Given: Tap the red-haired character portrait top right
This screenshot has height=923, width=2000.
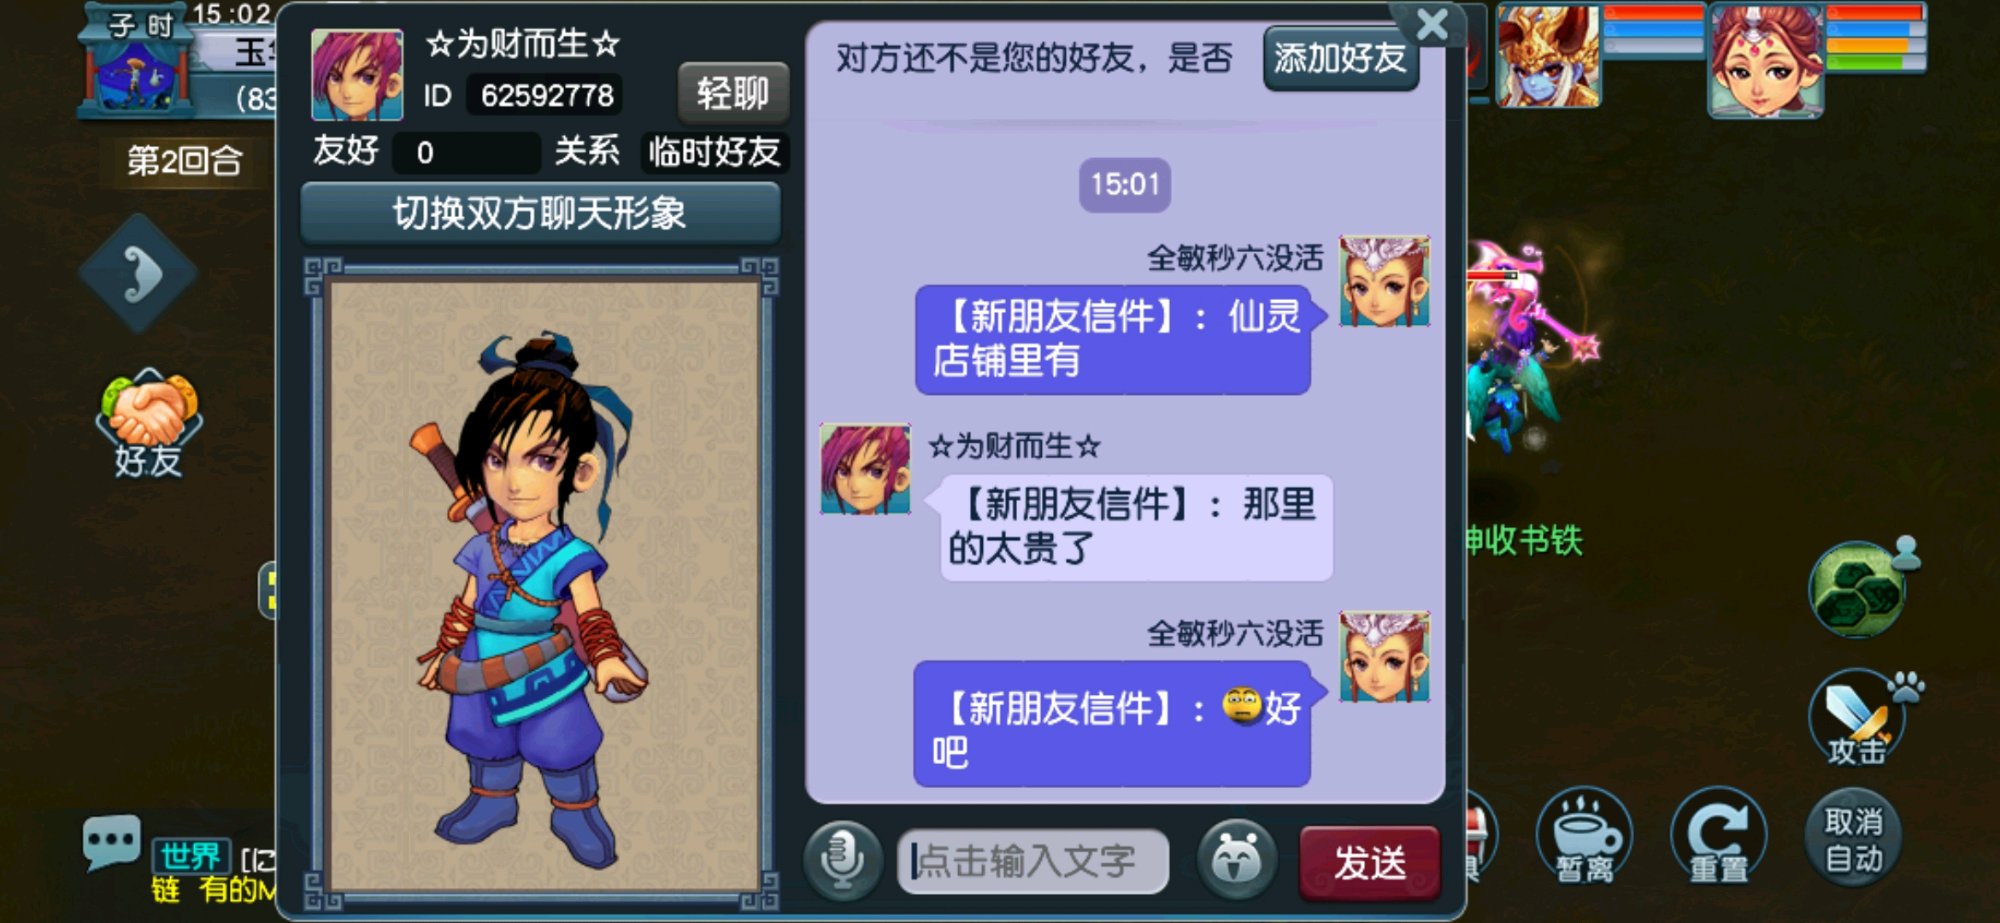Looking at the screenshot, I should pyautogui.click(x=1766, y=60).
